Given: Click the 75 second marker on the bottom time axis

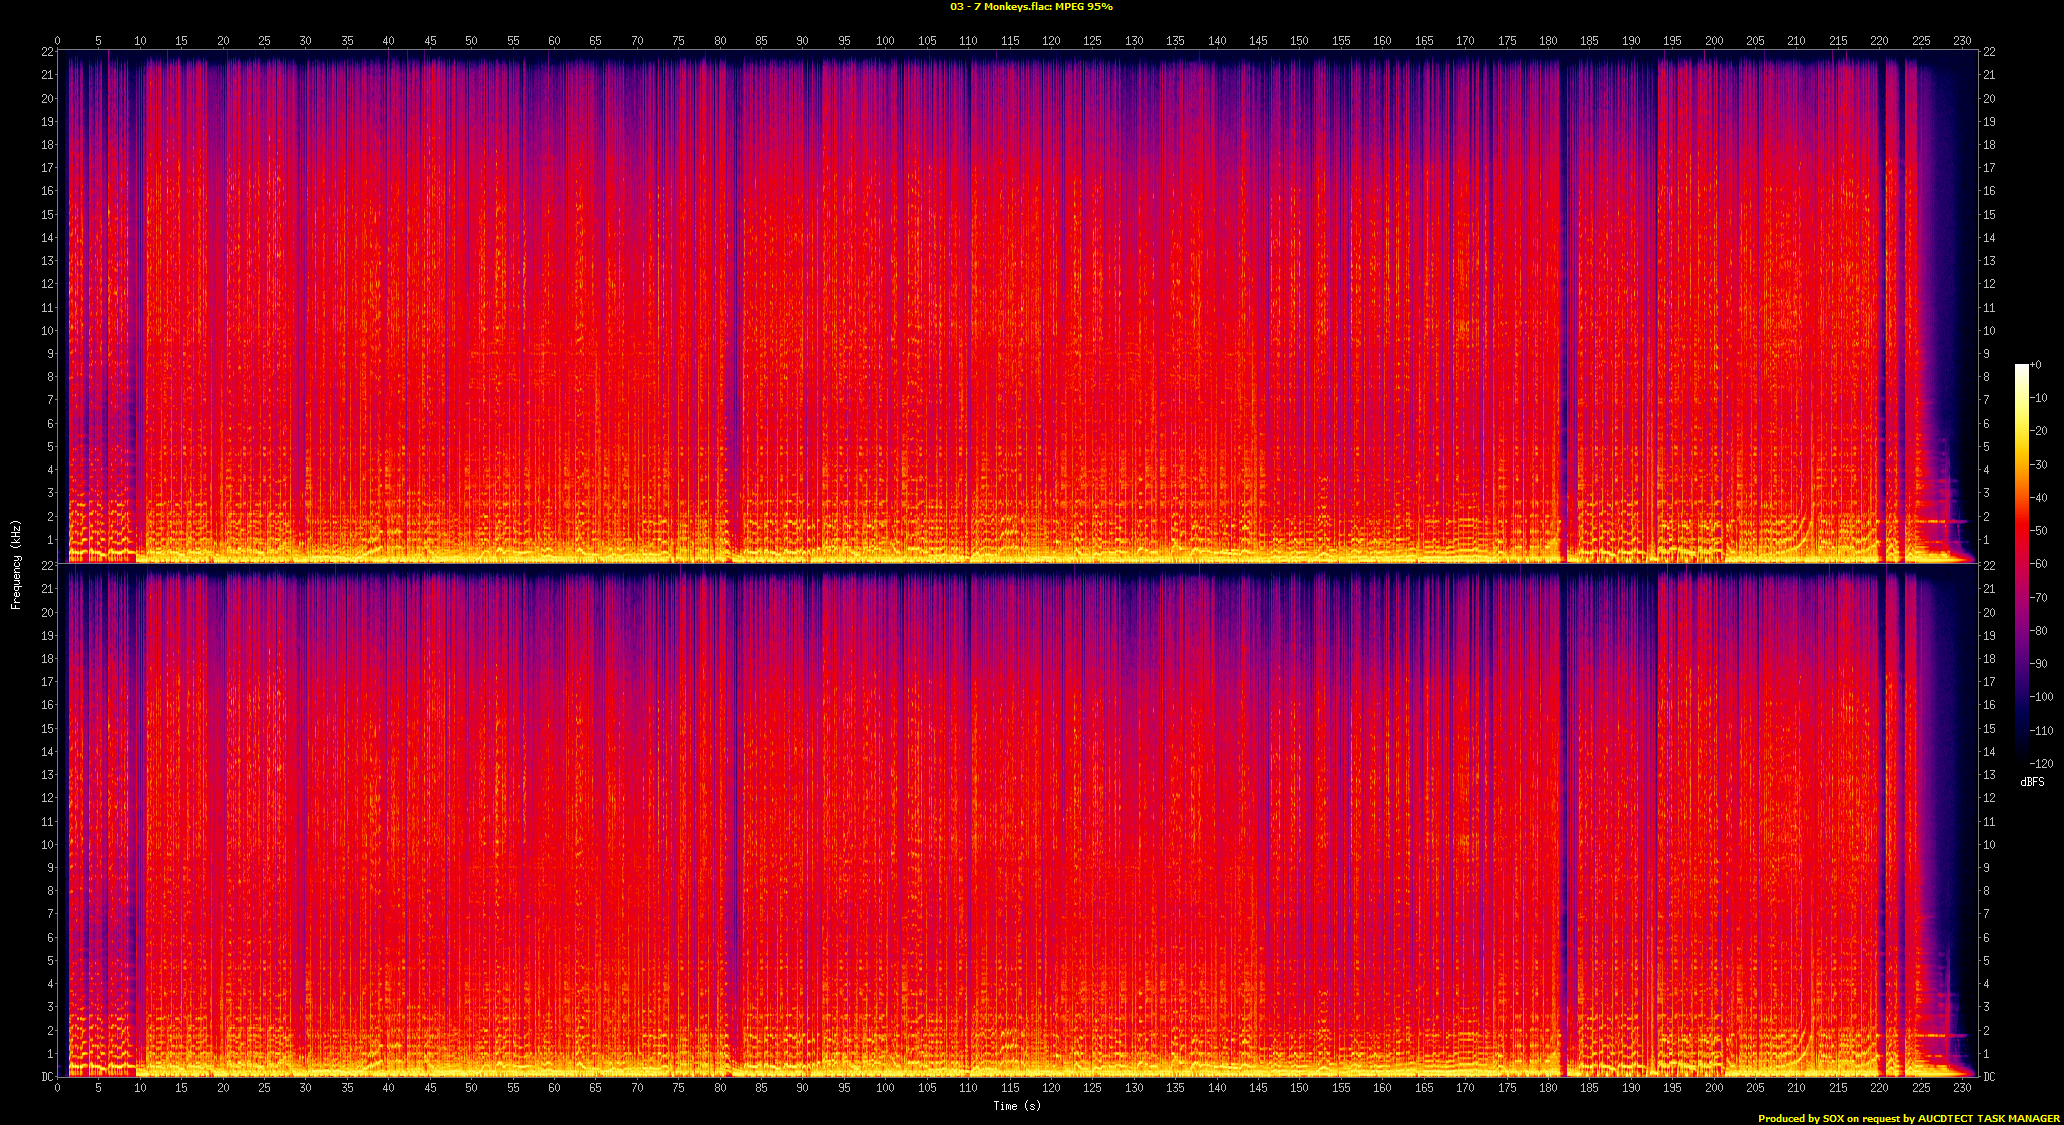Looking at the screenshot, I should pos(678,1087).
